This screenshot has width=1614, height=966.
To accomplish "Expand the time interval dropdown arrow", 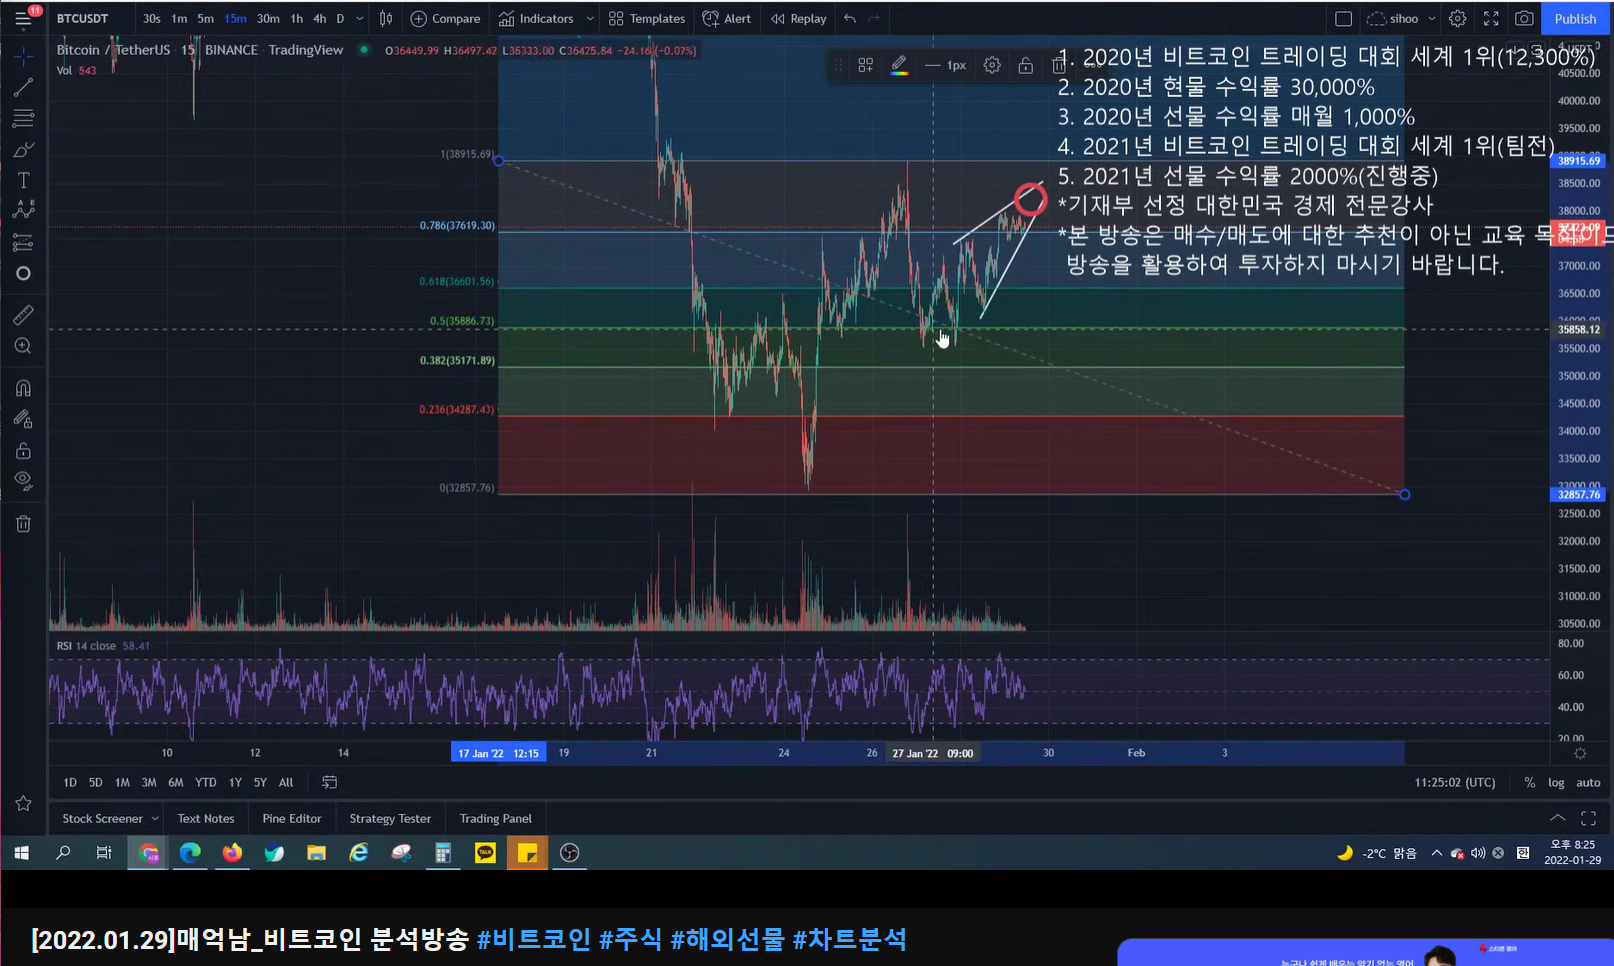I will click(360, 18).
